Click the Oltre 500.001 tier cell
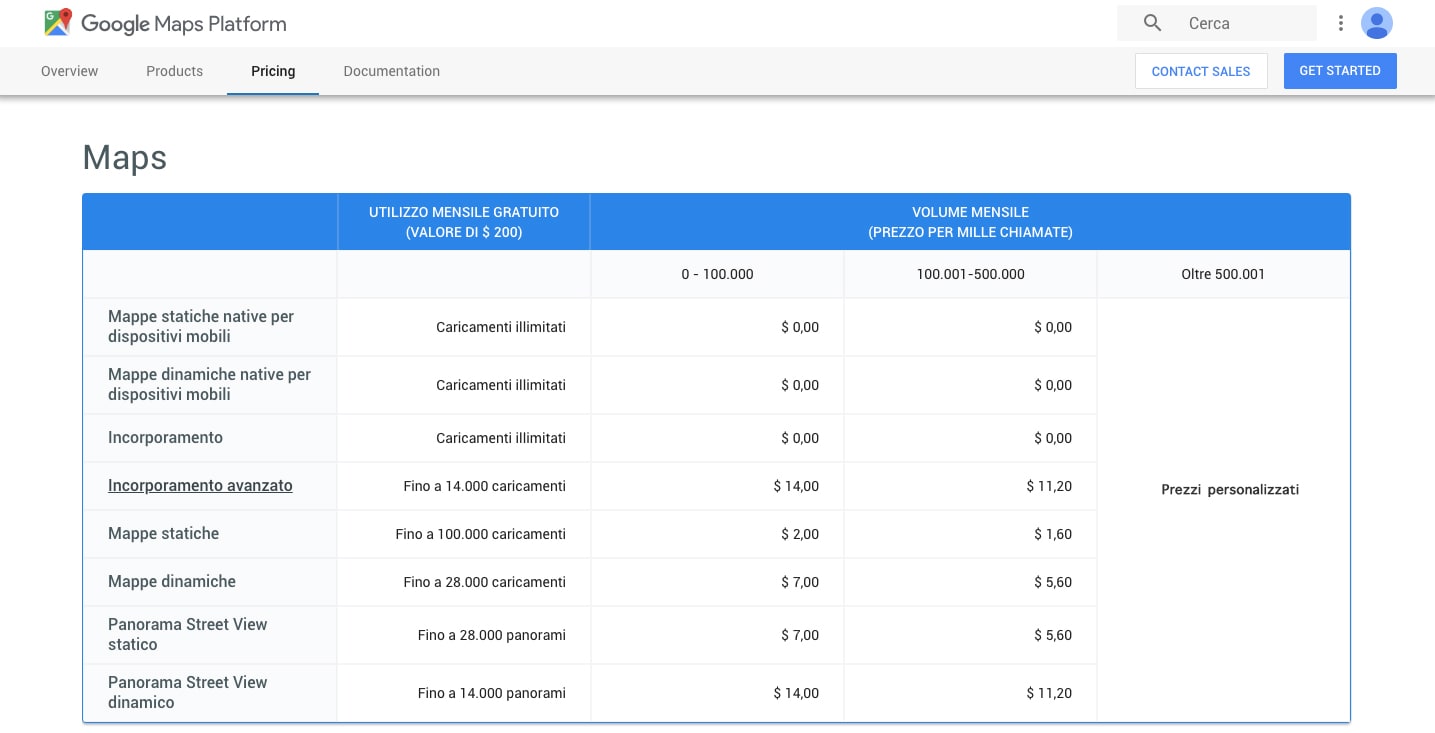1435x733 pixels. coord(1223,274)
